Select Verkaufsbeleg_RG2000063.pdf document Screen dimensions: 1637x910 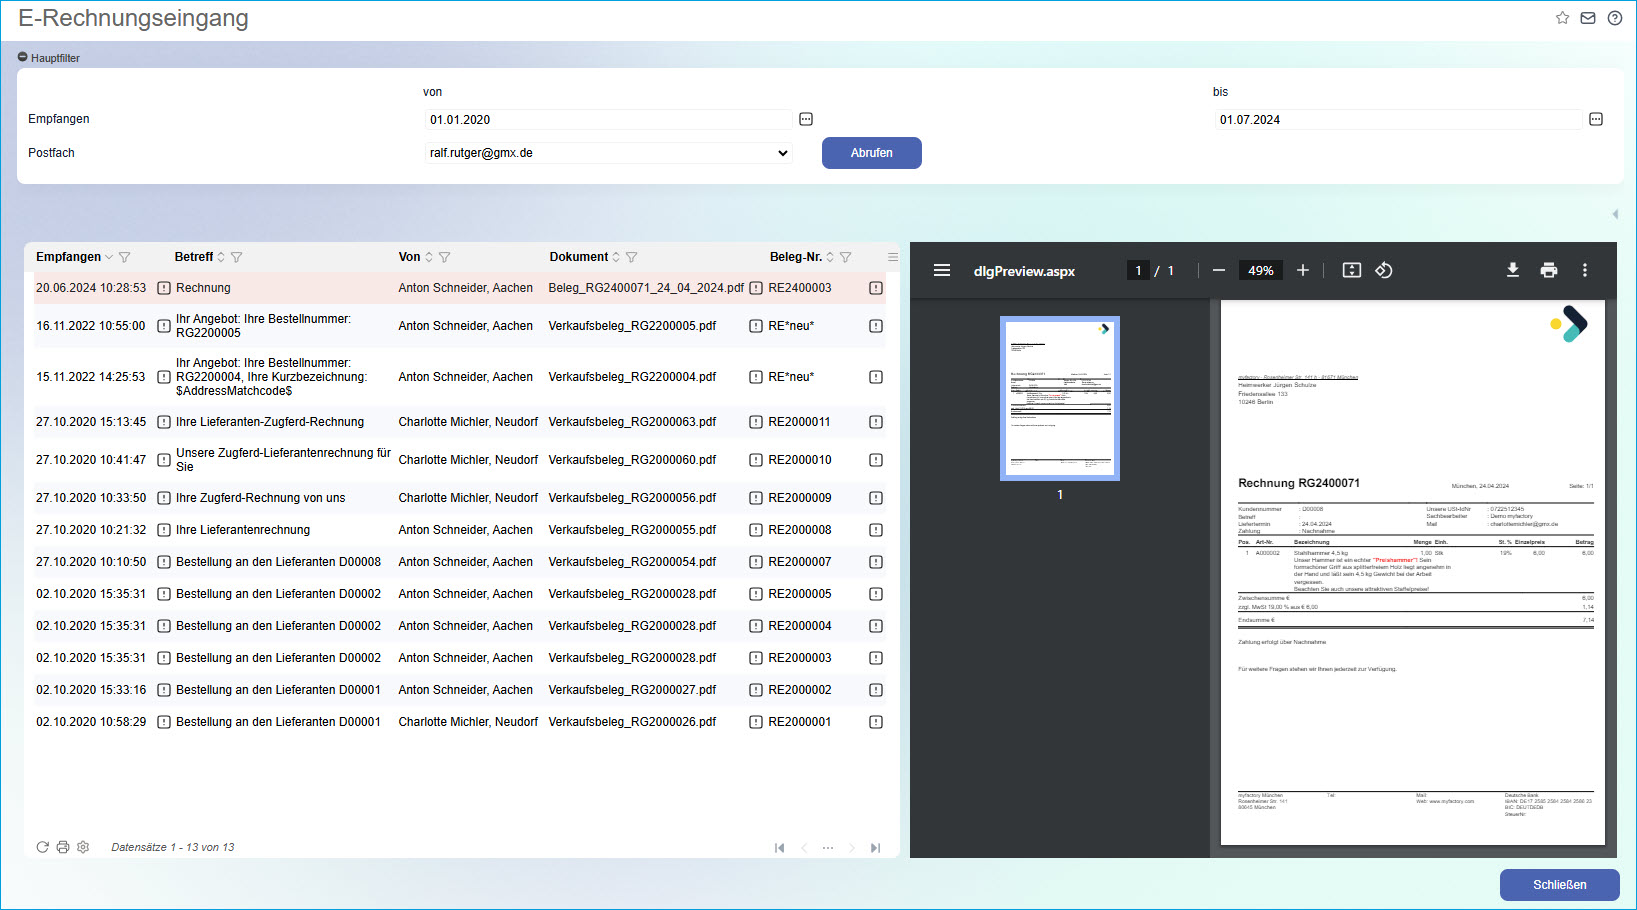tap(632, 422)
